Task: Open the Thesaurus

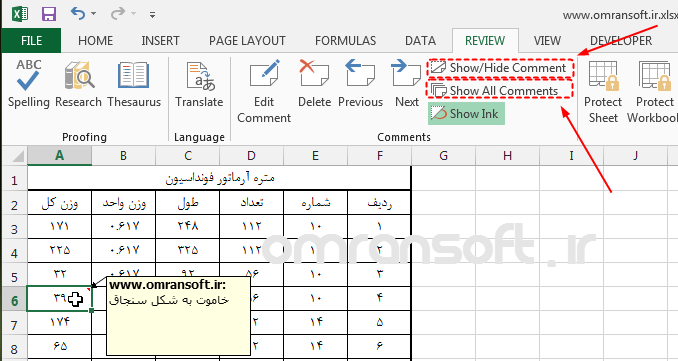Action: [x=134, y=84]
